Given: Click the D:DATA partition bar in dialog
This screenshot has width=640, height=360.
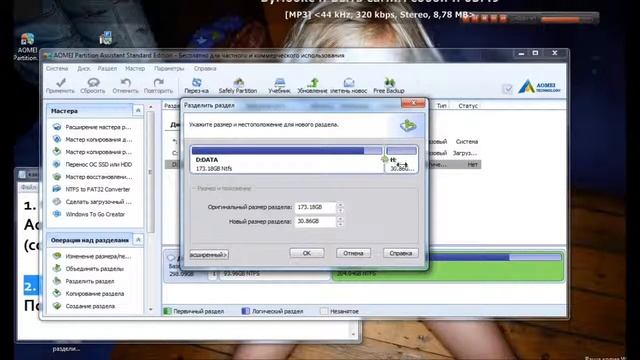Looking at the screenshot, I should coord(287,159).
